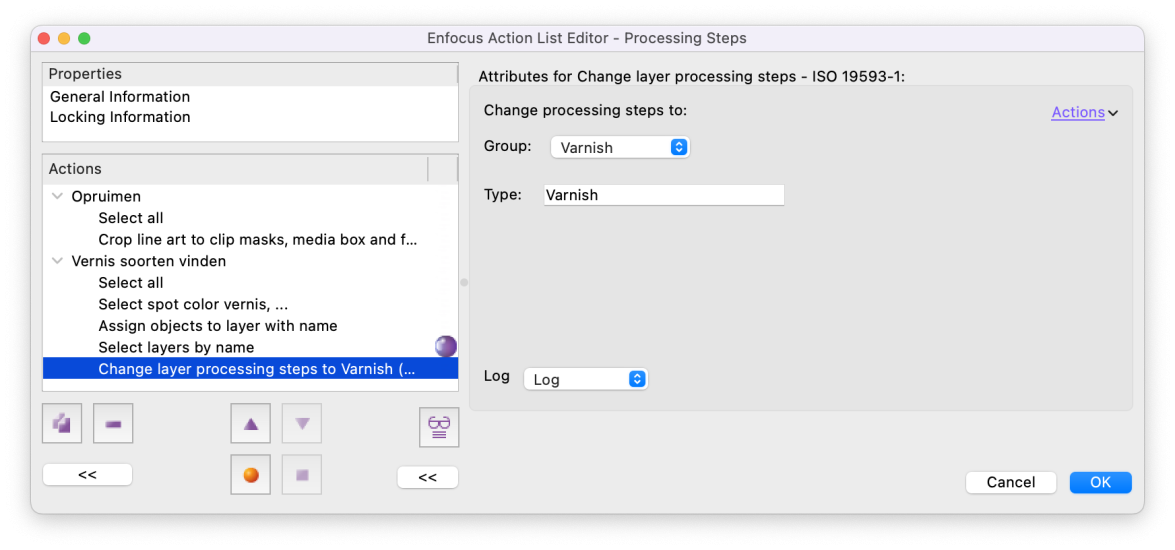The height and width of the screenshot is (550, 1175).
Task: Select General Information in Properties
Action: click(x=120, y=97)
